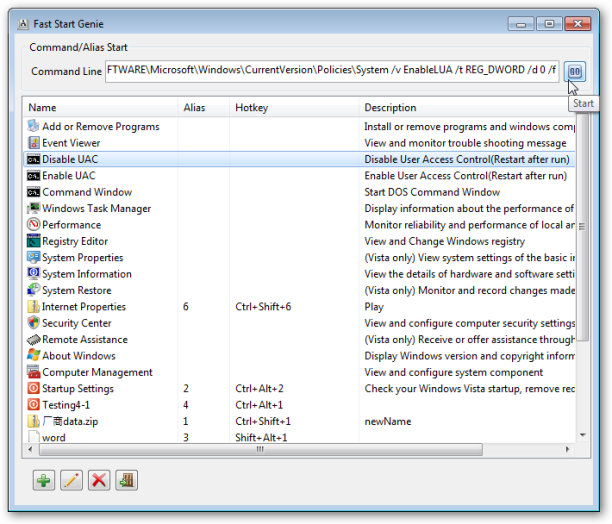
Task: Sort list by the Alias column header
Action: (x=204, y=108)
